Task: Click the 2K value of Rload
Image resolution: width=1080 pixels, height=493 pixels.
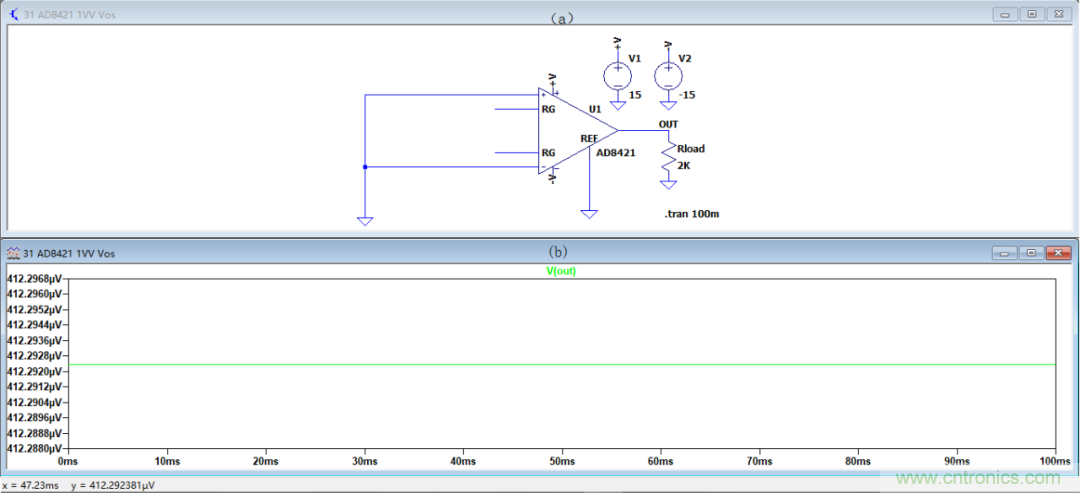Action: point(686,164)
